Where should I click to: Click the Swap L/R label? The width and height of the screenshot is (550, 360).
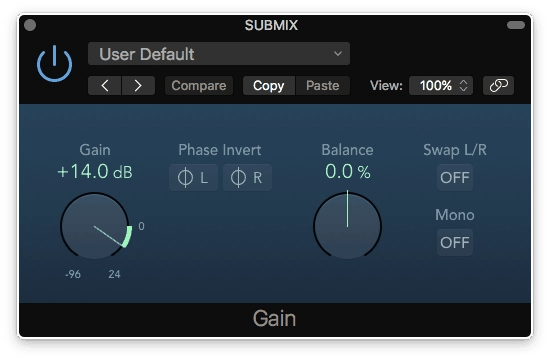pos(455,150)
